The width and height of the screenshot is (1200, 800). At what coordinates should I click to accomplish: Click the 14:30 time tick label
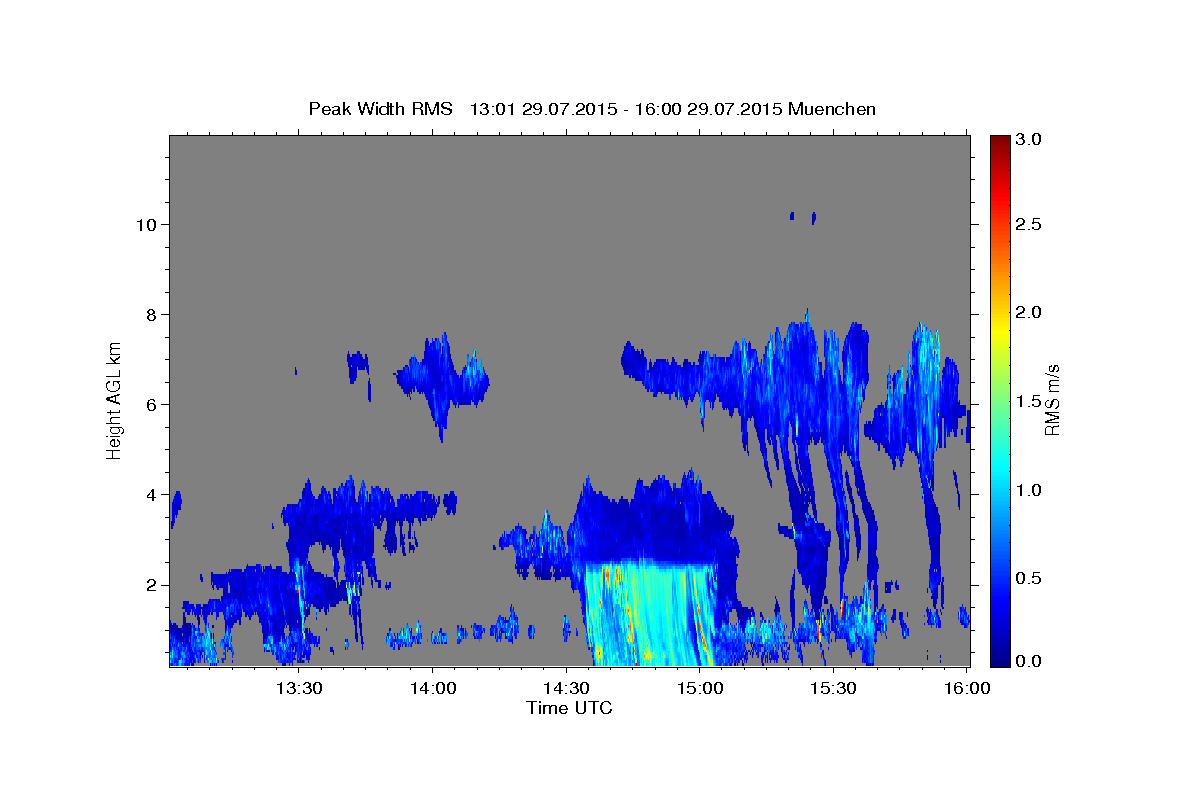click(566, 688)
